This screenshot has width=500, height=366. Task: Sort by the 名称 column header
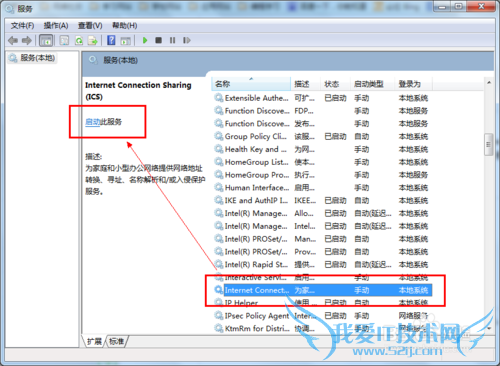coord(251,84)
